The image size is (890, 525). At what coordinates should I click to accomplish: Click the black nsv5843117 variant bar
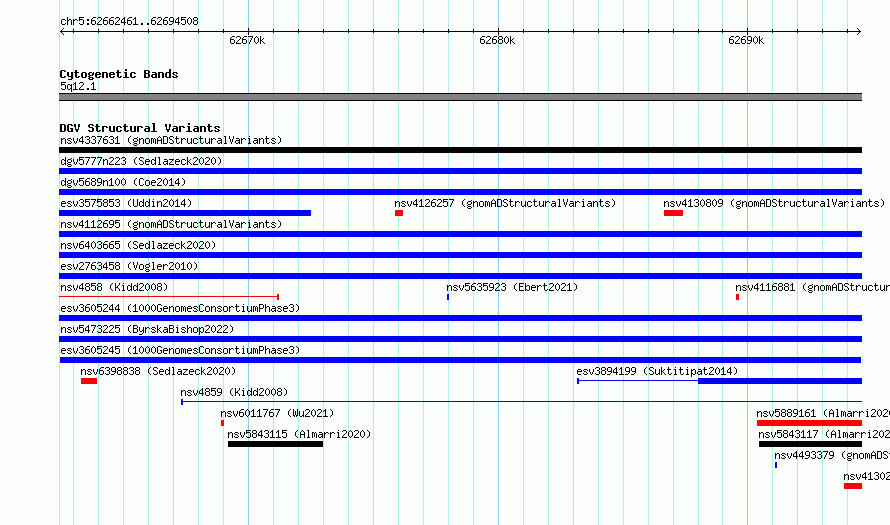click(811, 444)
